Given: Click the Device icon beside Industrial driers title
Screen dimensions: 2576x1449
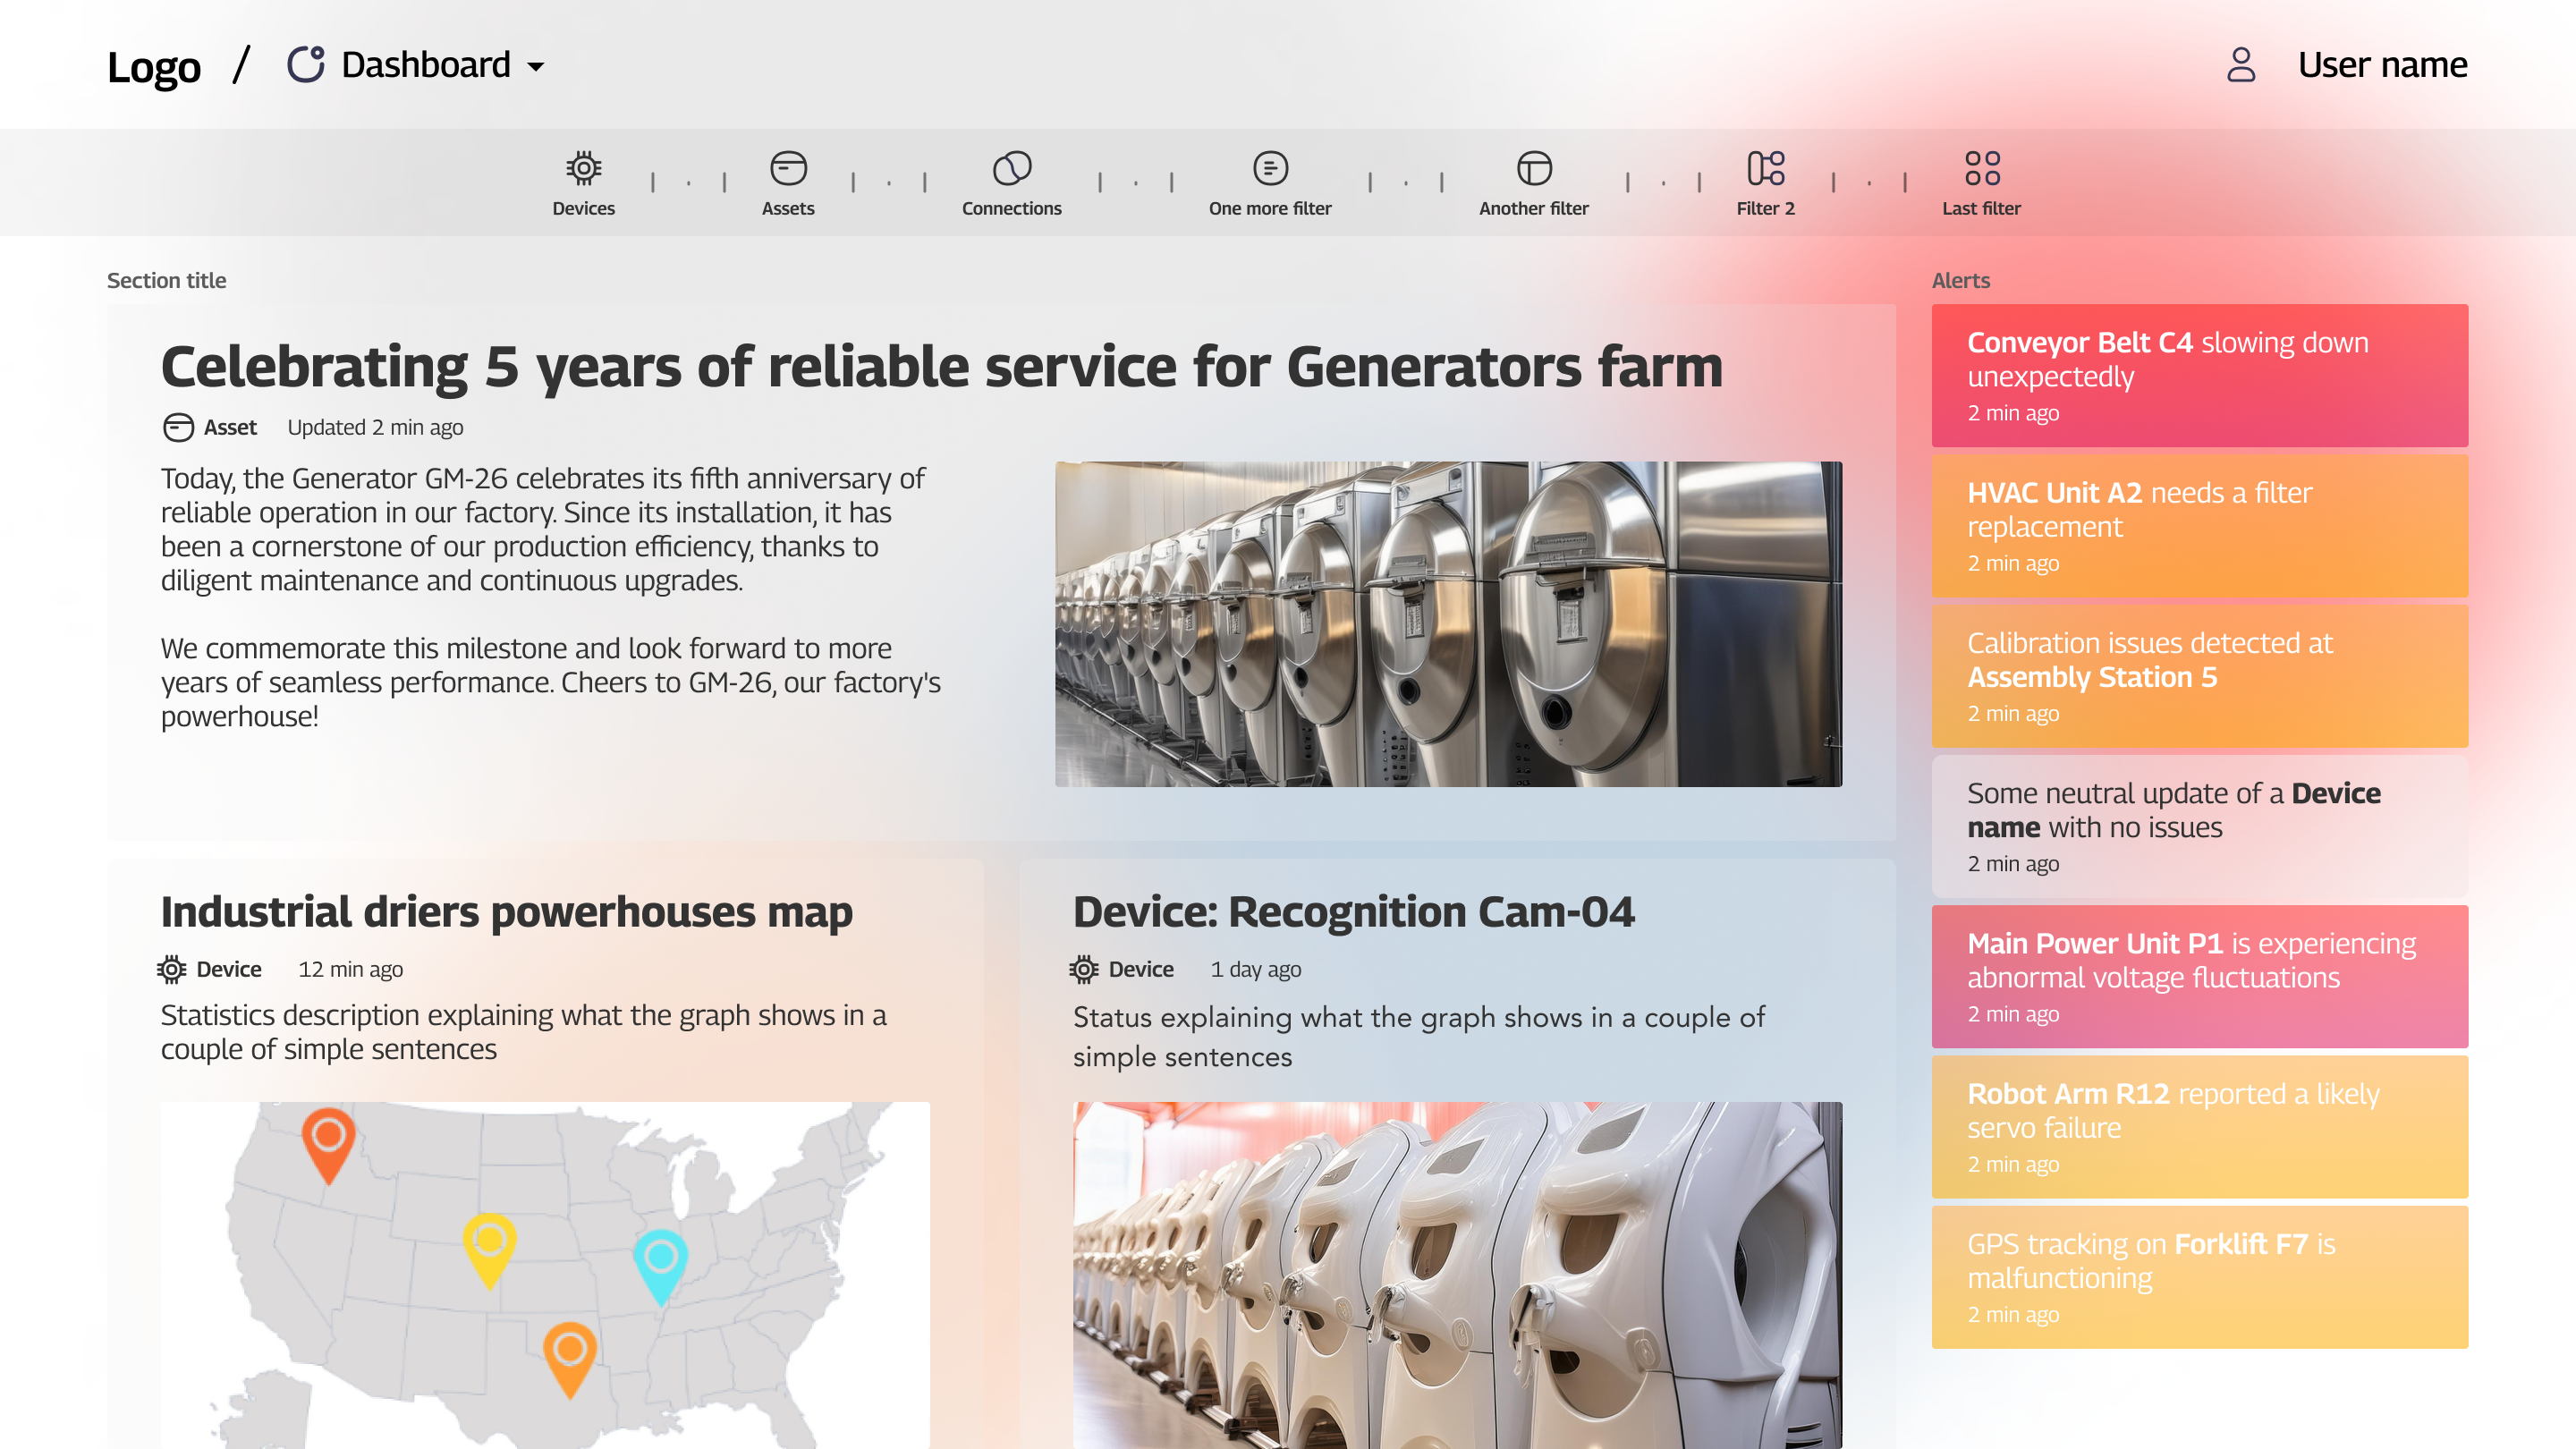Looking at the screenshot, I should (170, 968).
